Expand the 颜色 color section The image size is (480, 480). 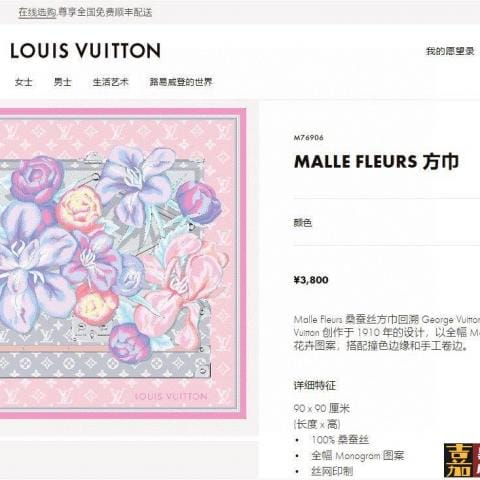point(303,222)
